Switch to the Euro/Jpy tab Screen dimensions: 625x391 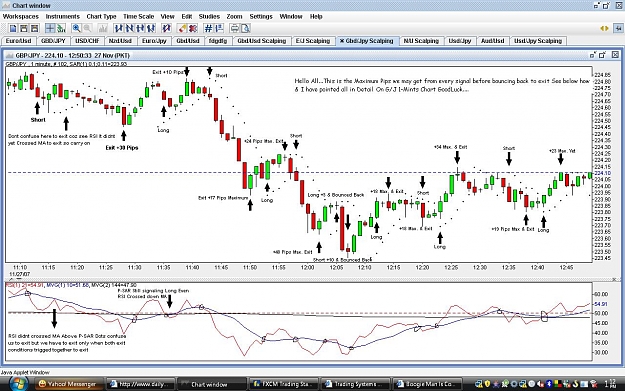point(154,41)
